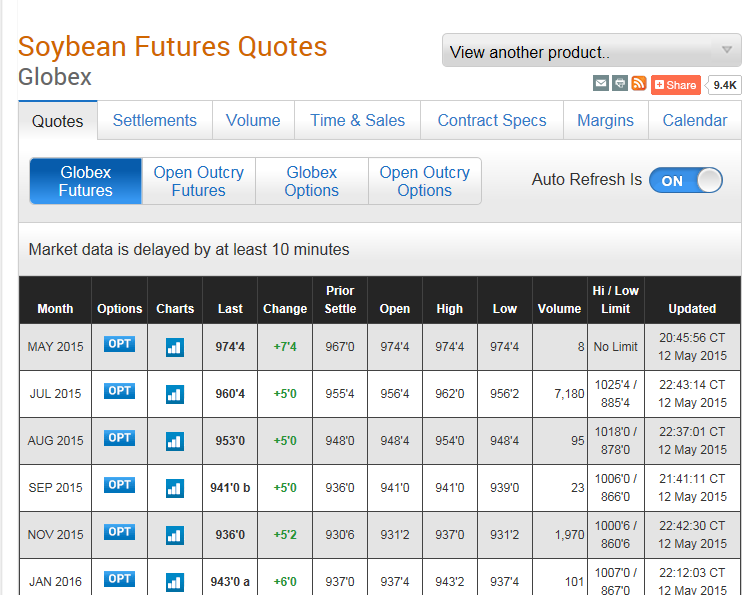Viewport: 748px width, 595px height.
Task: Select the Globex Options view
Action: pos(311,181)
